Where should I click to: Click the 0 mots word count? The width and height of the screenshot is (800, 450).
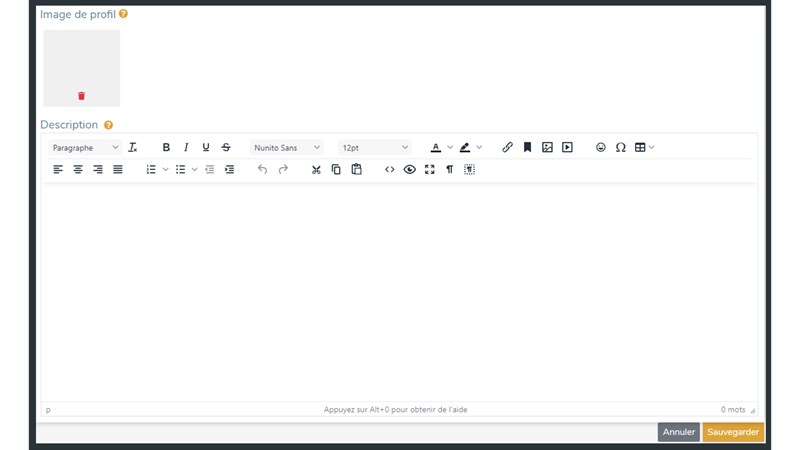click(733, 410)
